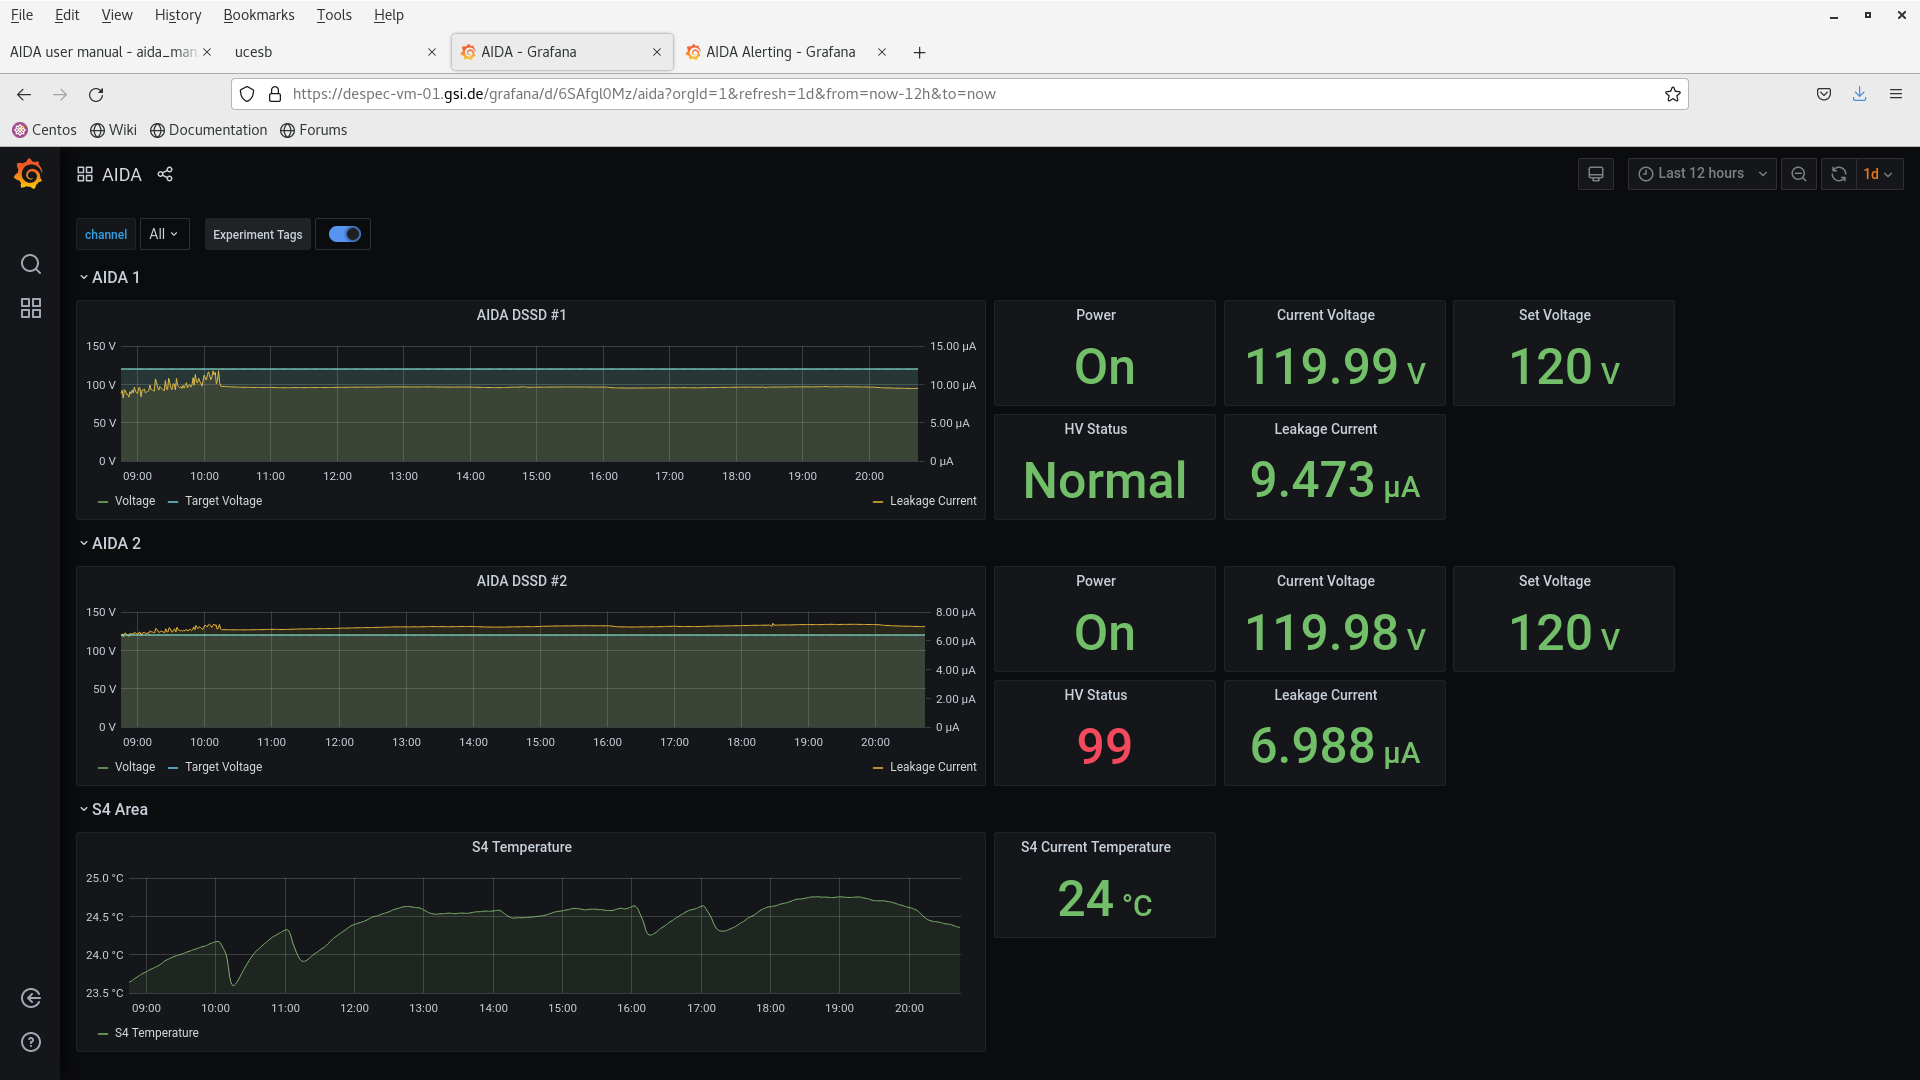Image resolution: width=1920 pixels, height=1080 pixels.
Task: Open the Help menu
Action: 388,15
